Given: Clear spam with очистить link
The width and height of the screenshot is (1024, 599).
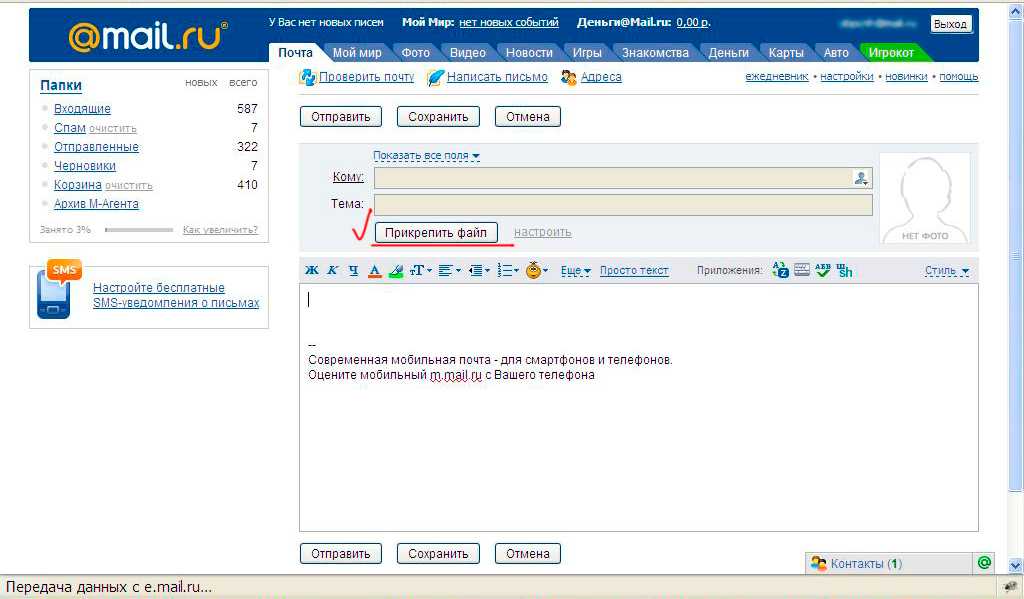Looking at the screenshot, I should coord(113,129).
